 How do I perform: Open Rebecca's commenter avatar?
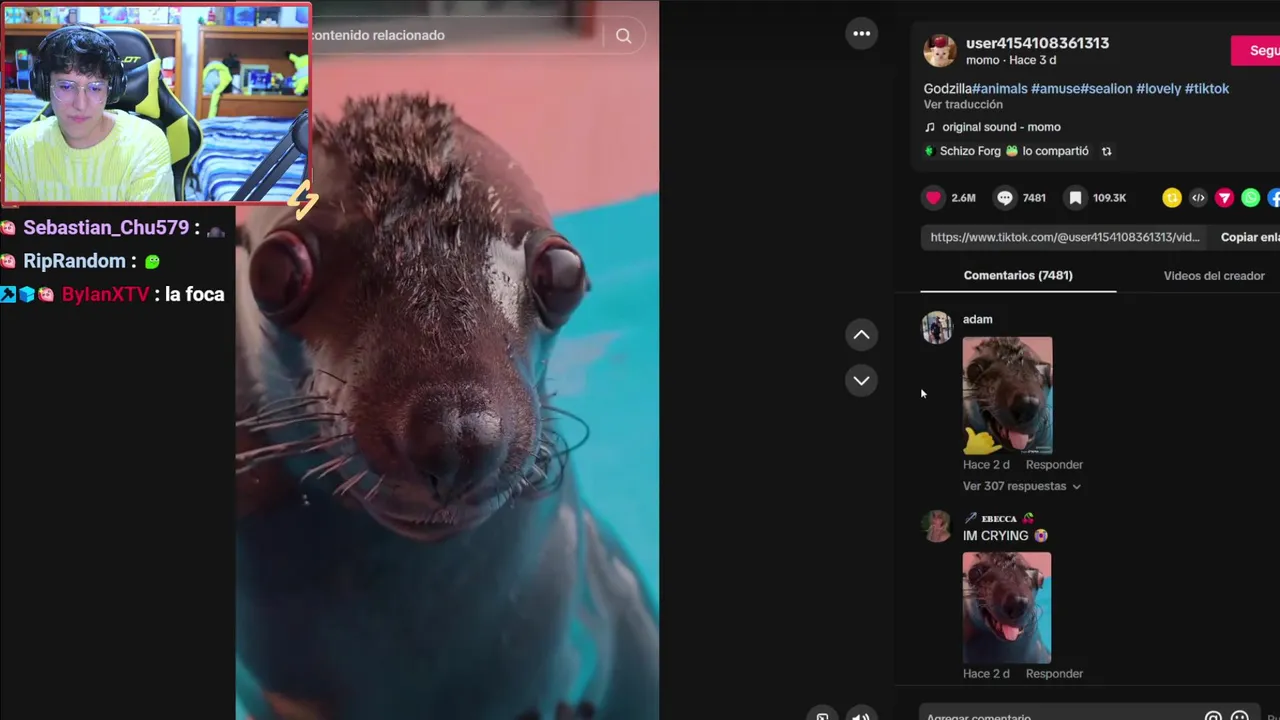[x=937, y=526]
